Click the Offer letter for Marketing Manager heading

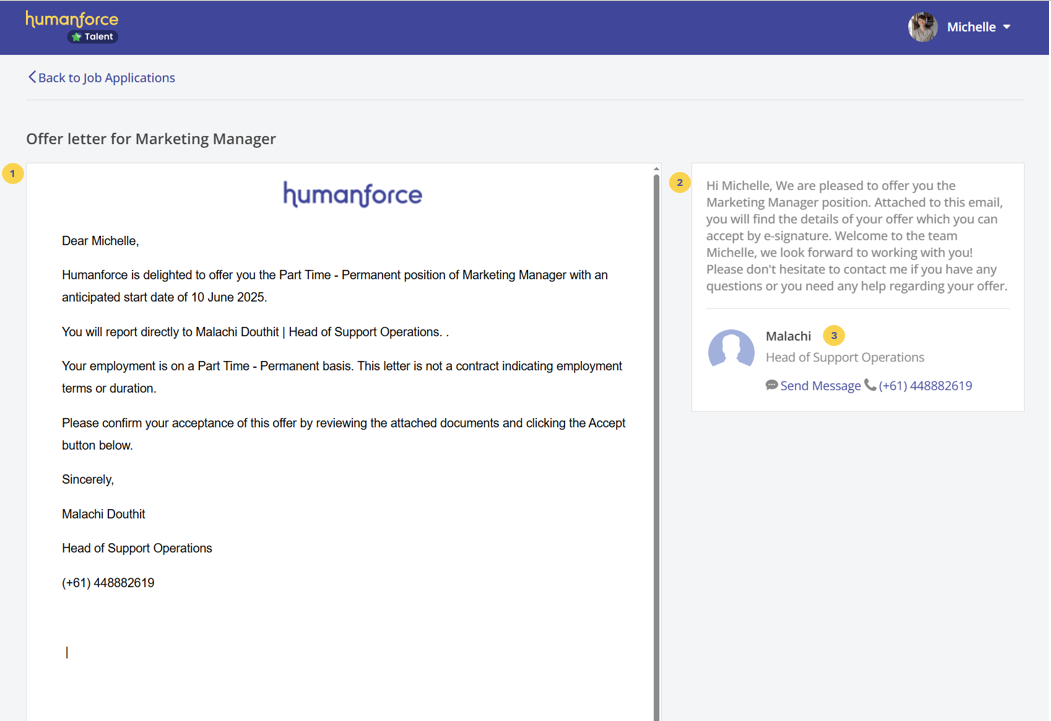pos(151,139)
